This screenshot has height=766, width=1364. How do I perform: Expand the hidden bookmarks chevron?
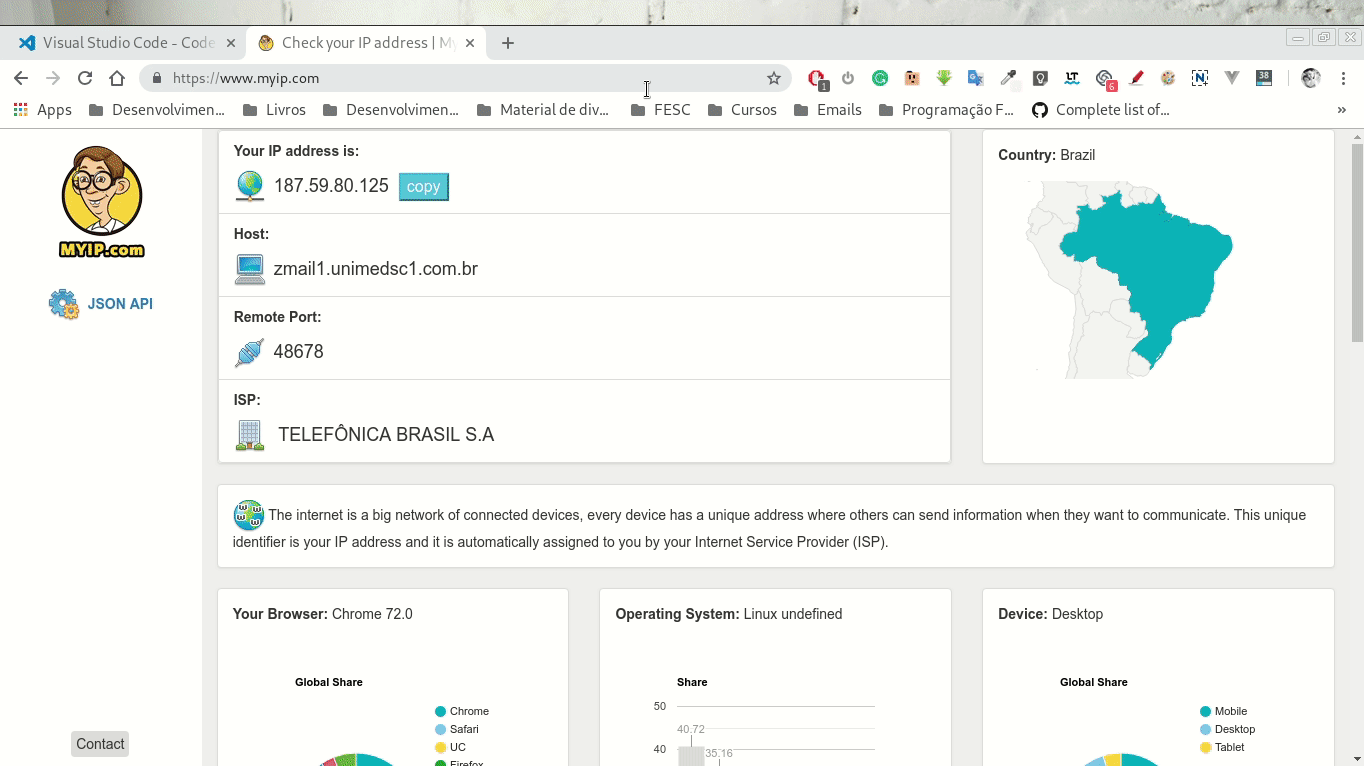[1341, 110]
